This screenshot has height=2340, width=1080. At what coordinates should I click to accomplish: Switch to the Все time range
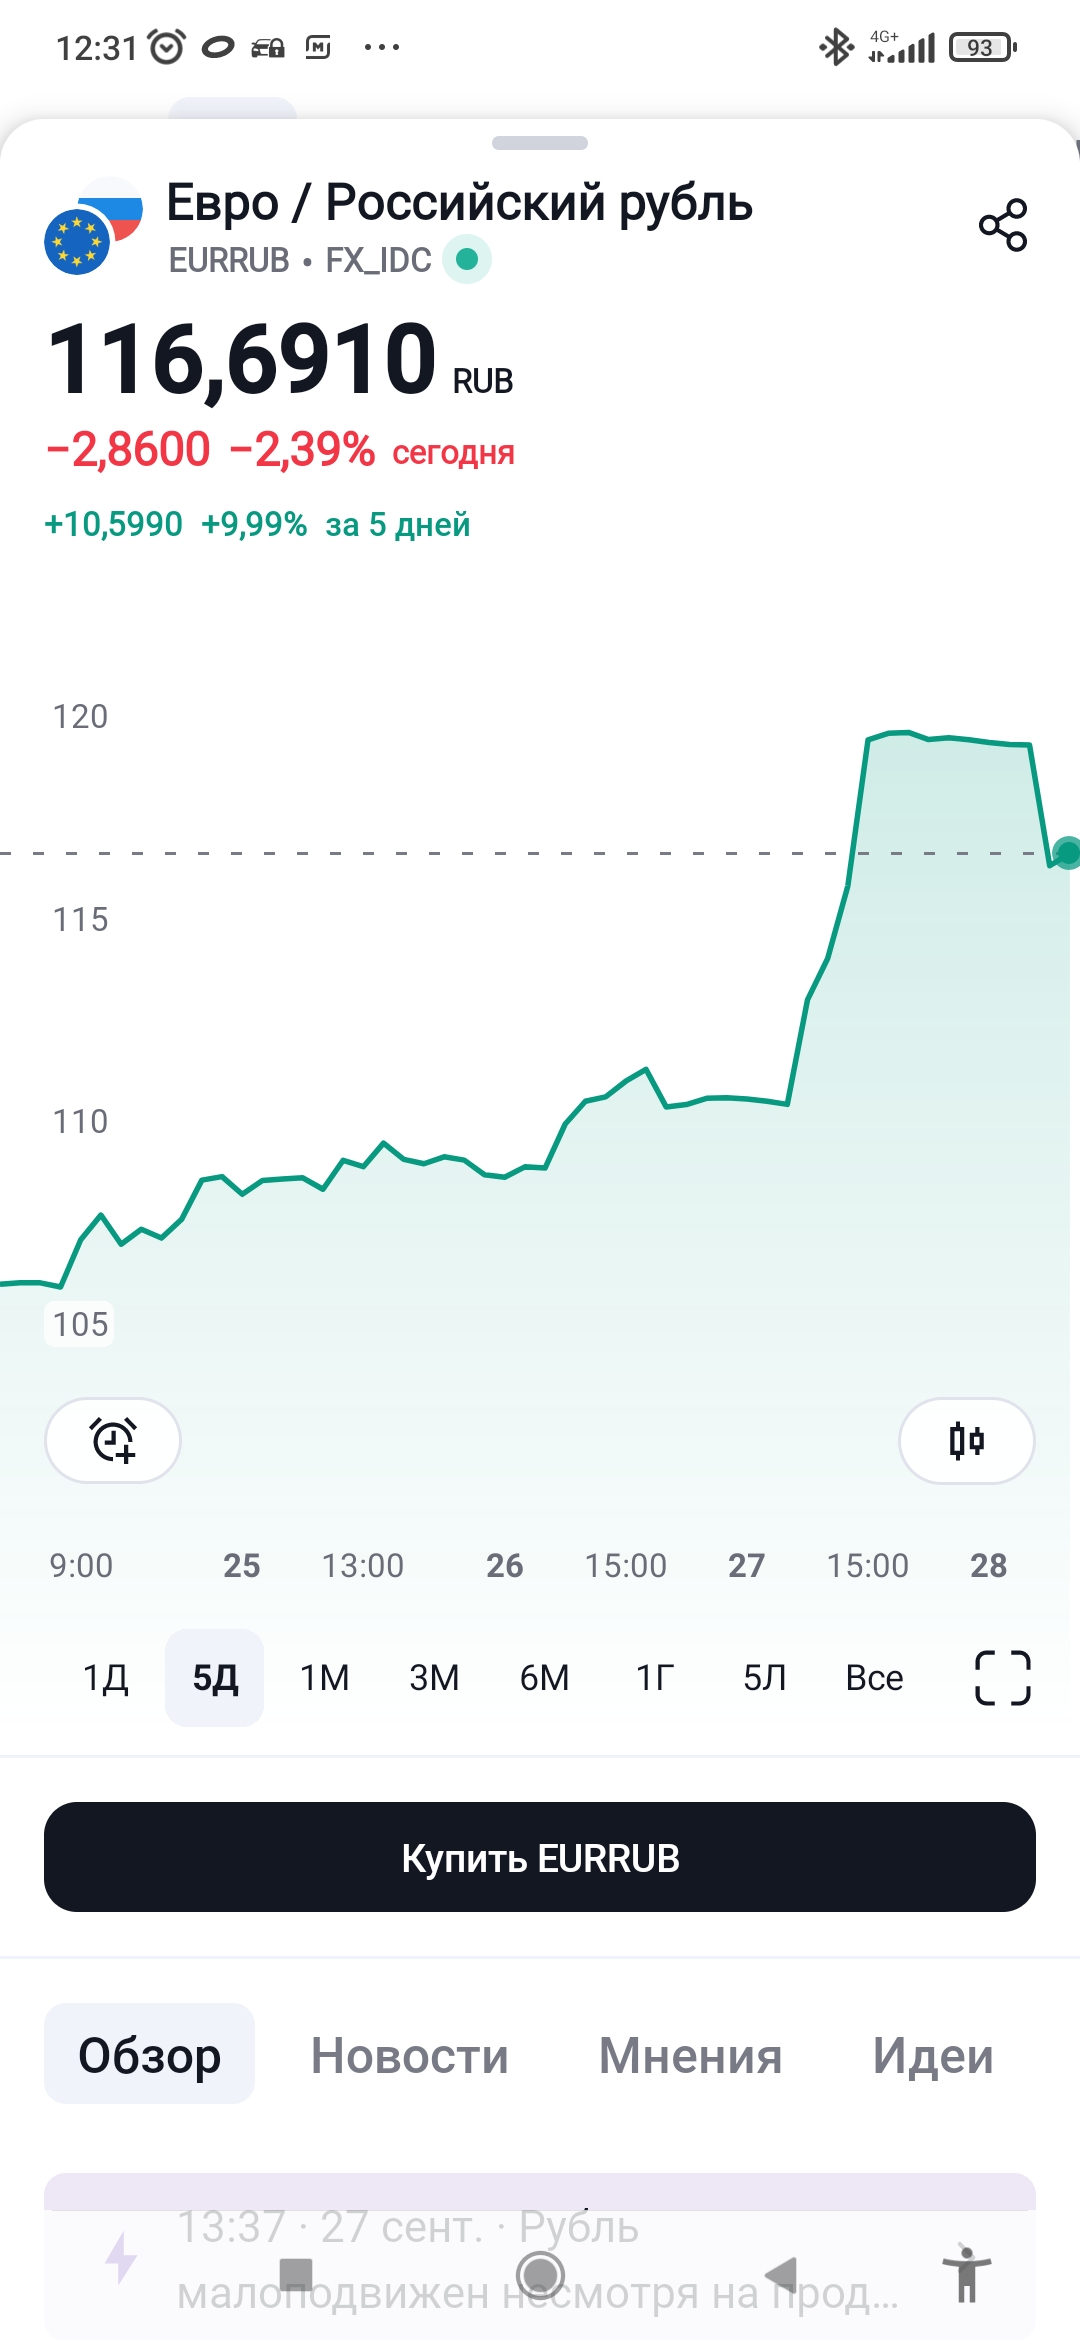(874, 1677)
